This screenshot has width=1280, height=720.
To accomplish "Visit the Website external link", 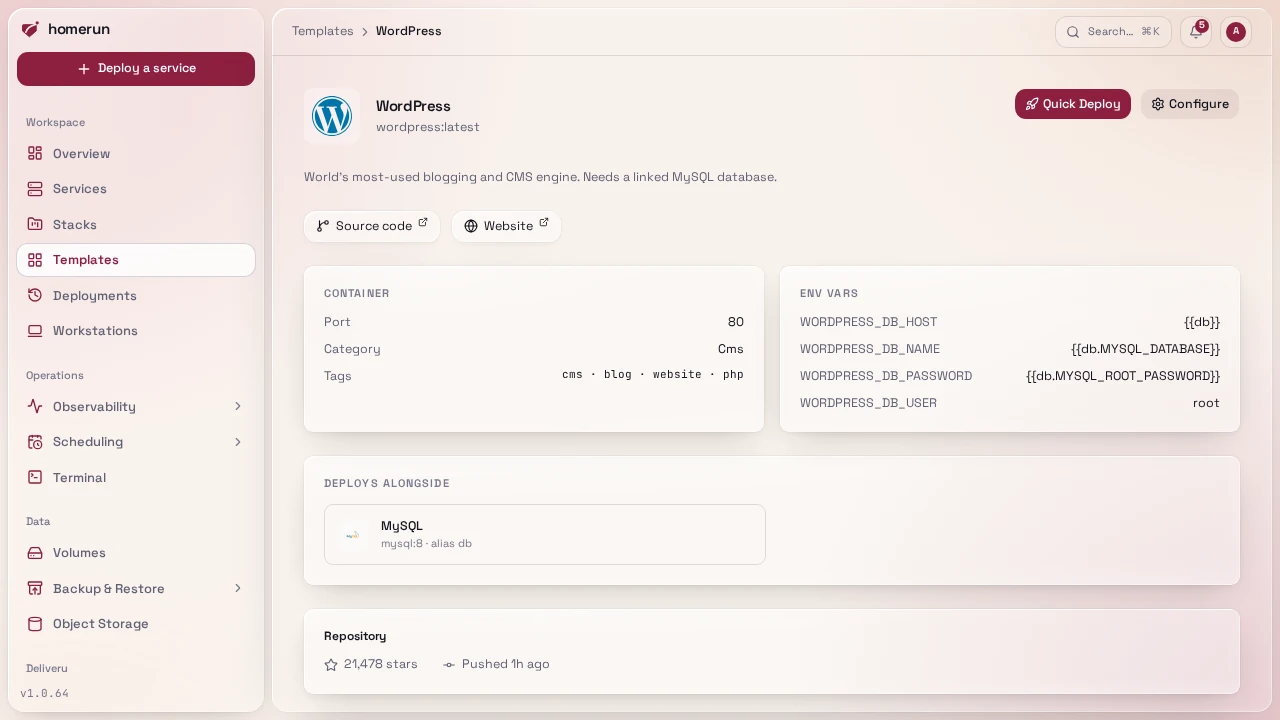I will [506, 226].
